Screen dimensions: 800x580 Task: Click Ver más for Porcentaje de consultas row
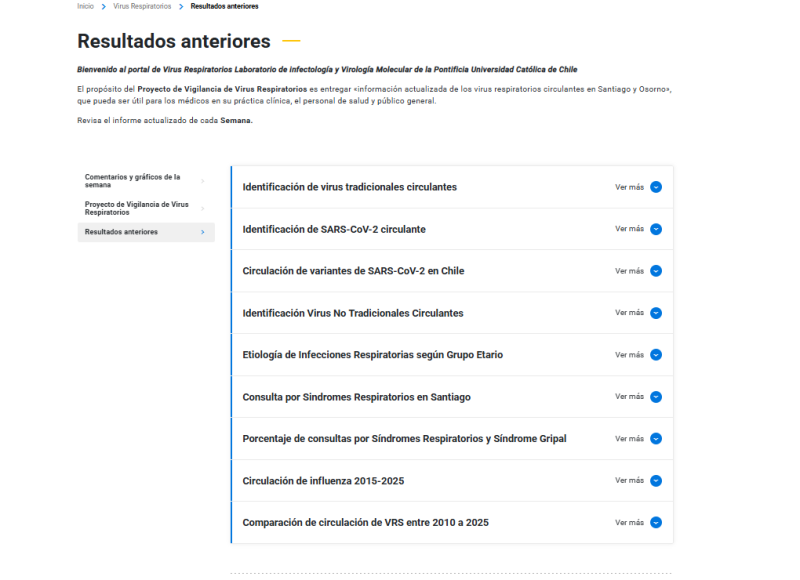629,439
